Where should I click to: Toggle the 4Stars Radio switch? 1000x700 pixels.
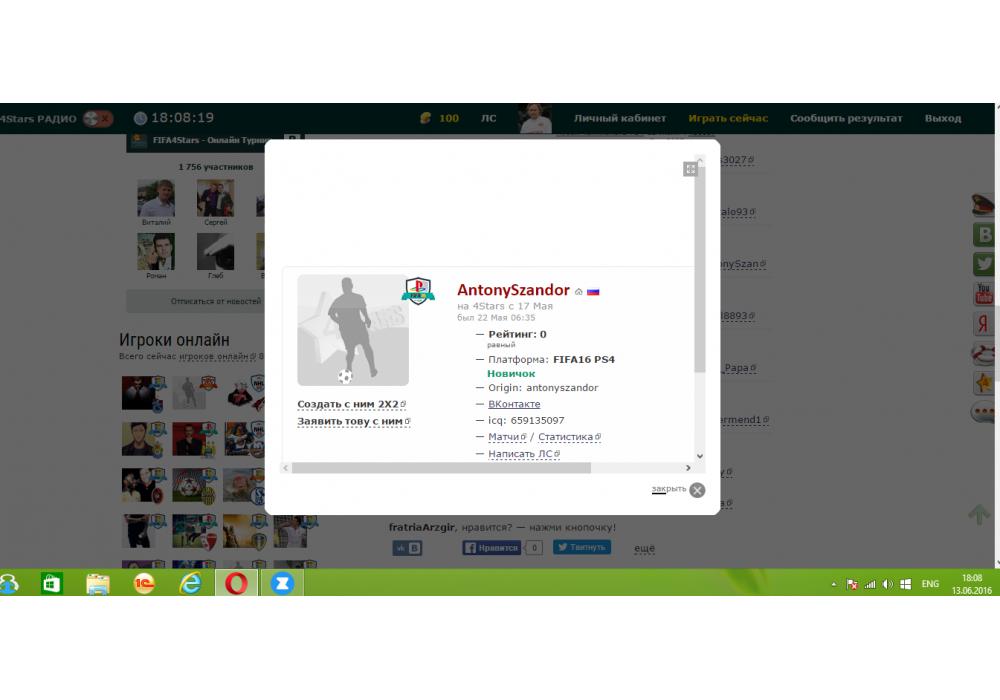(97, 119)
